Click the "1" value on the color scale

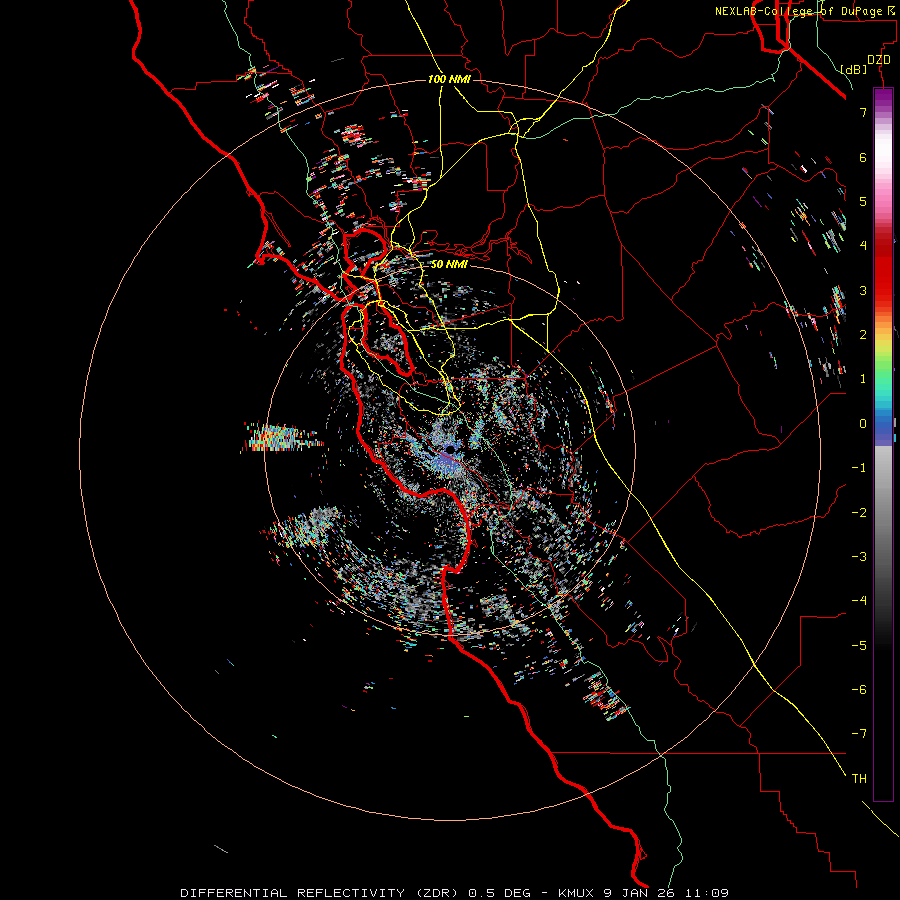tap(863, 379)
